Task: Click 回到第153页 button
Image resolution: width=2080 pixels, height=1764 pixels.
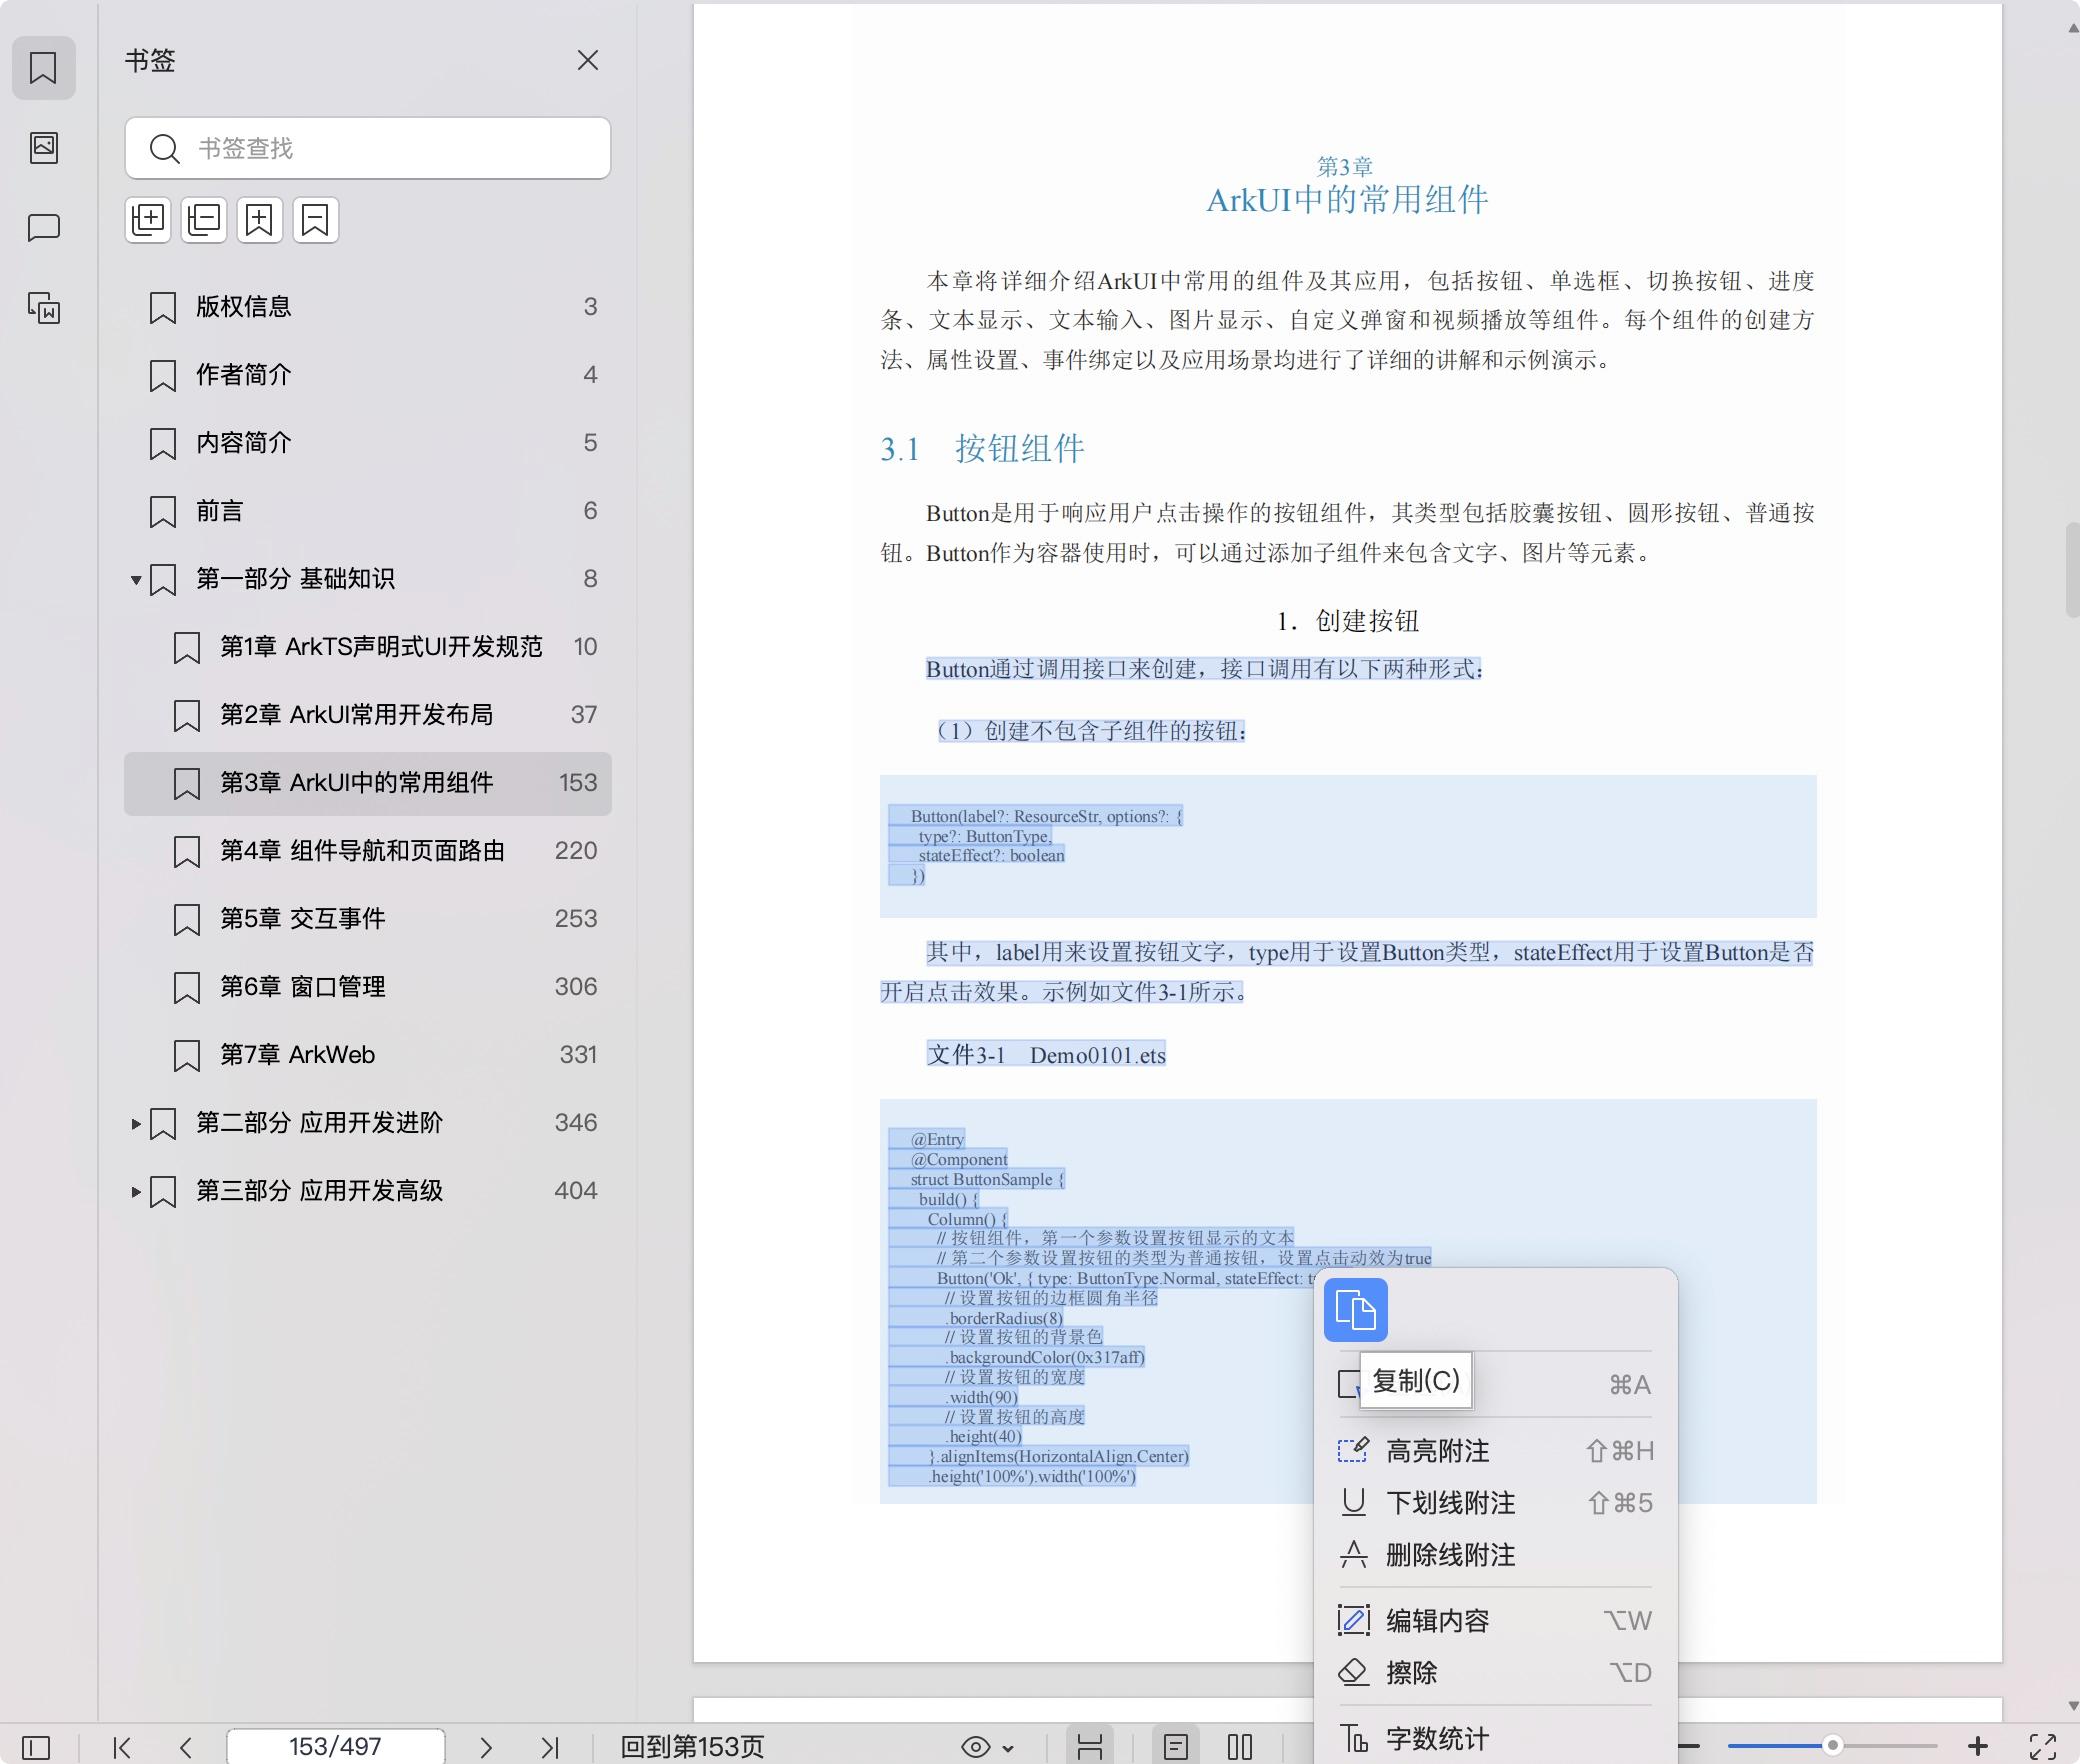Action: point(692,1747)
